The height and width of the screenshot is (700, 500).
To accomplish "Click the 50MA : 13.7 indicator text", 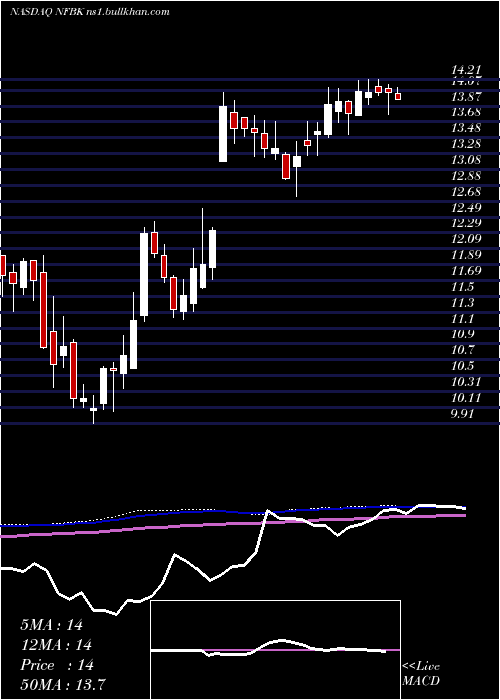I will click(63, 684).
